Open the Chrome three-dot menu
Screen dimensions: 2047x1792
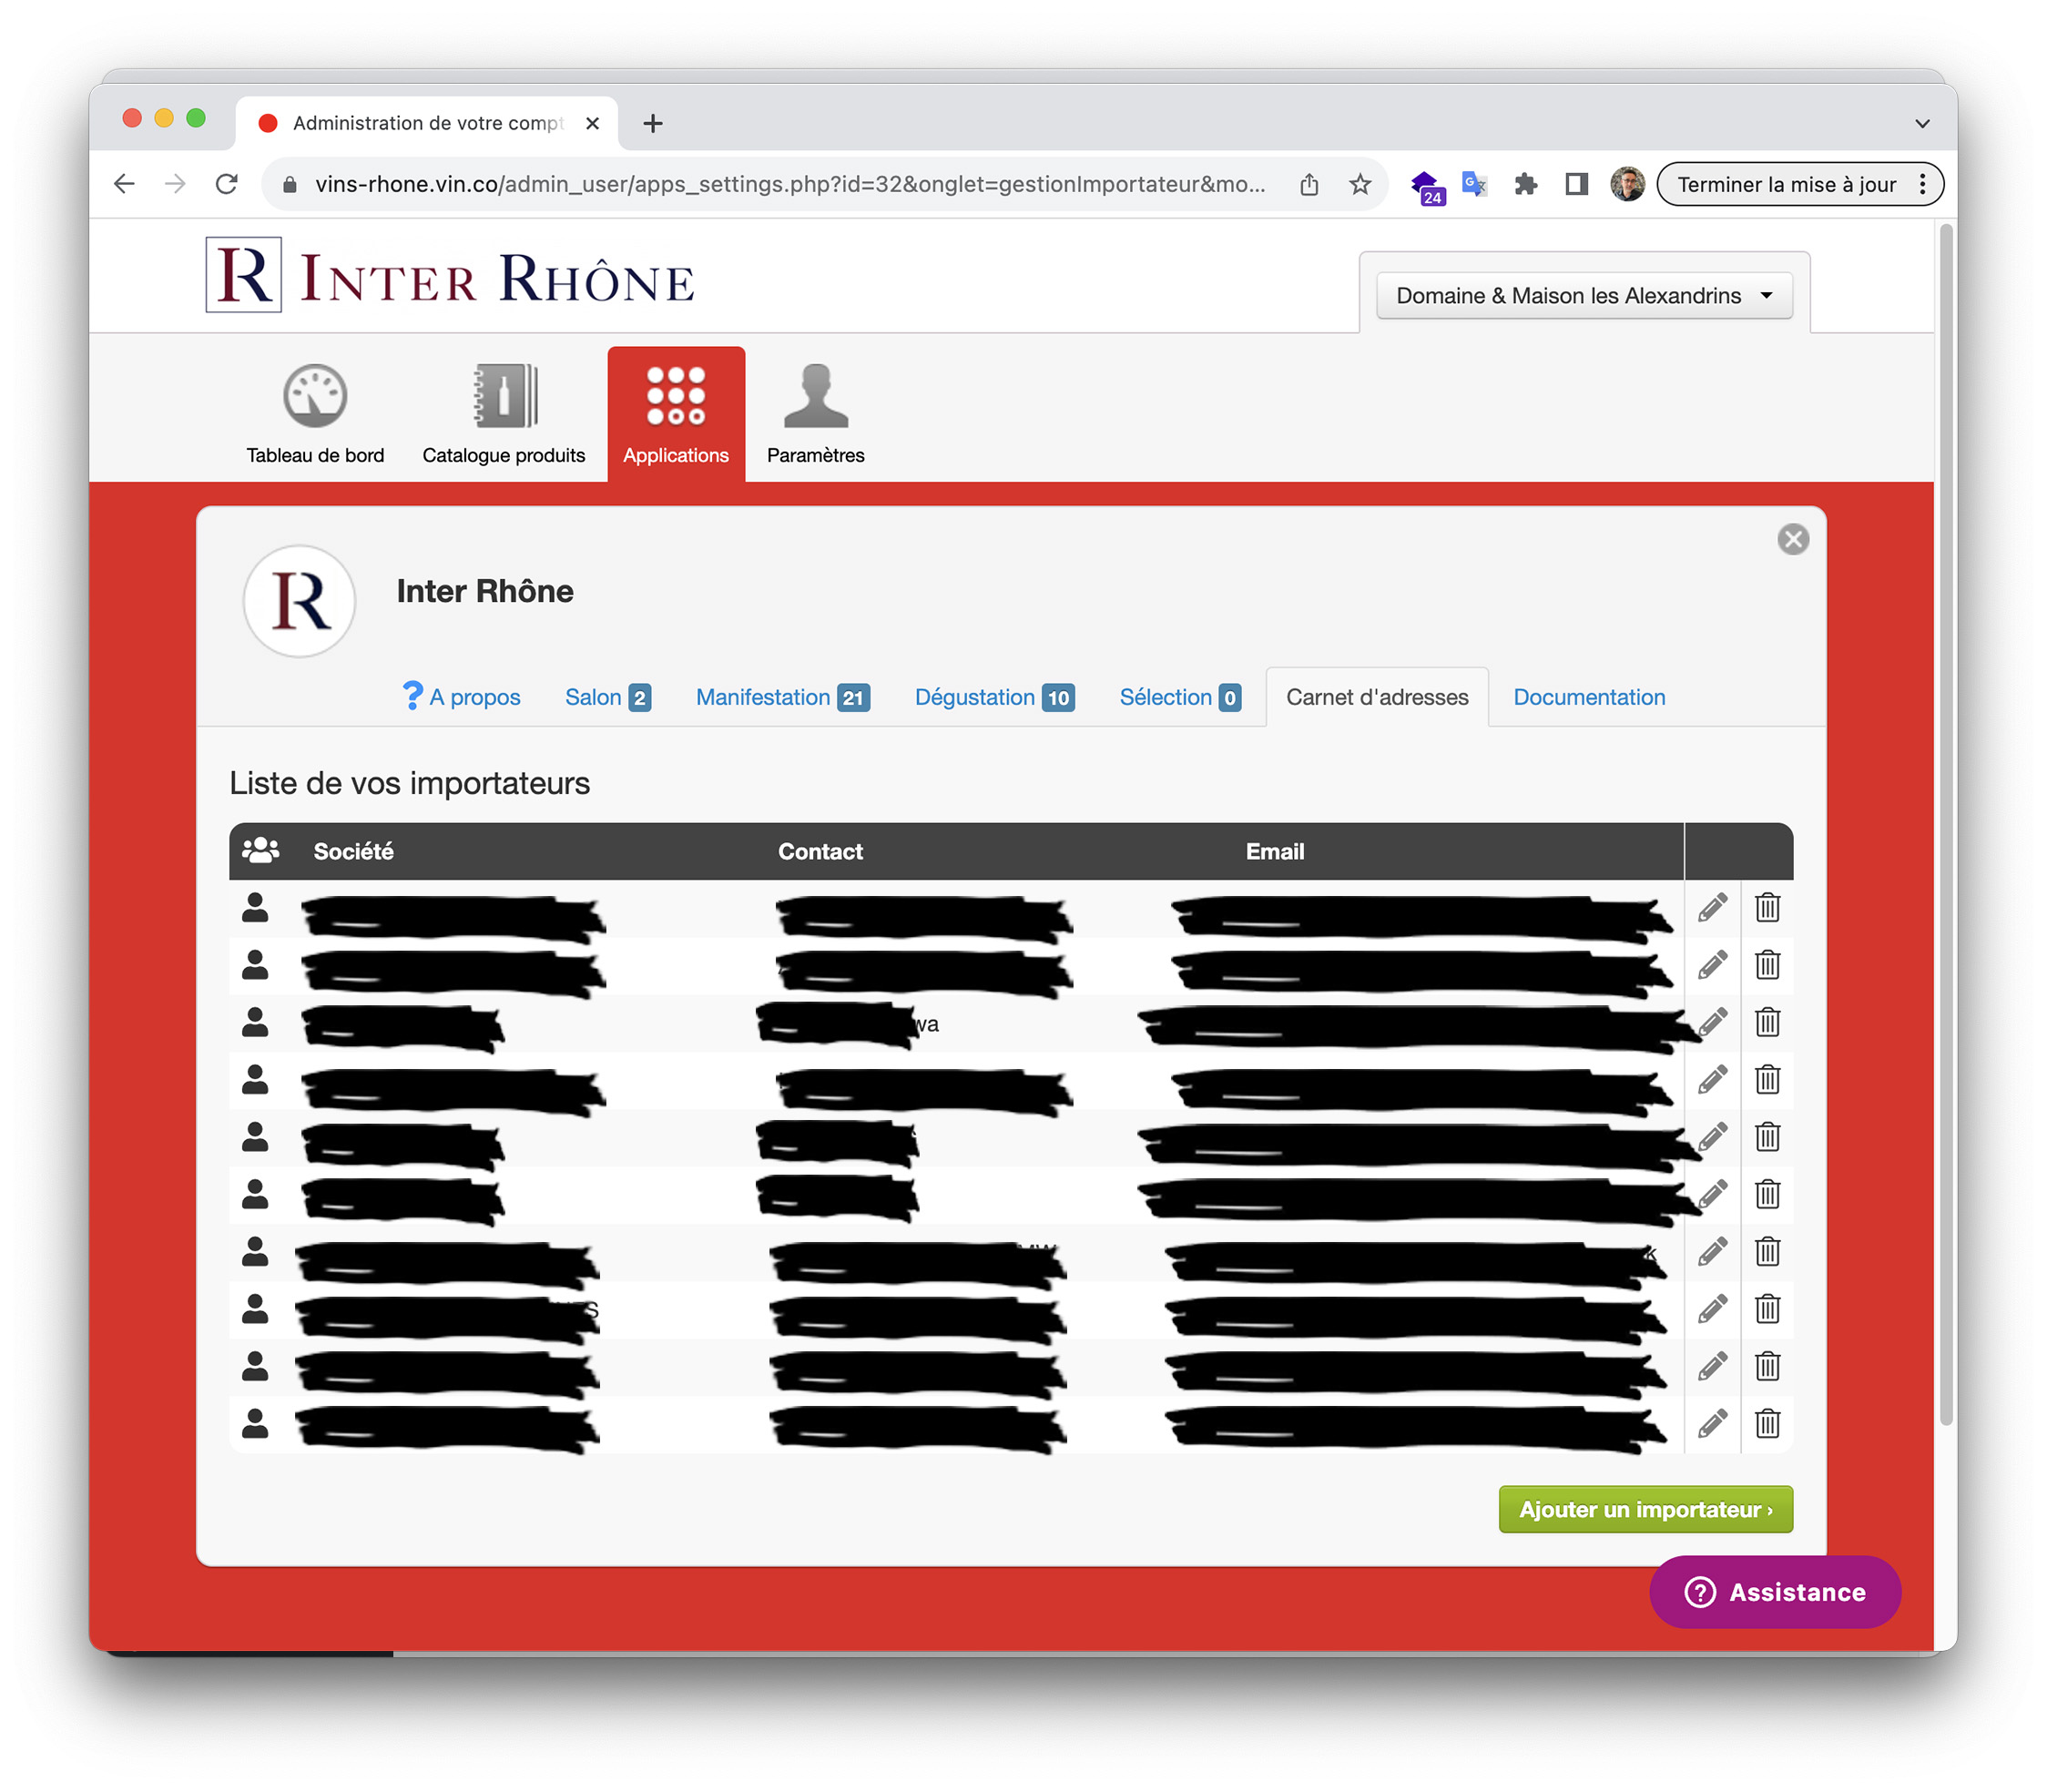click(x=1922, y=184)
